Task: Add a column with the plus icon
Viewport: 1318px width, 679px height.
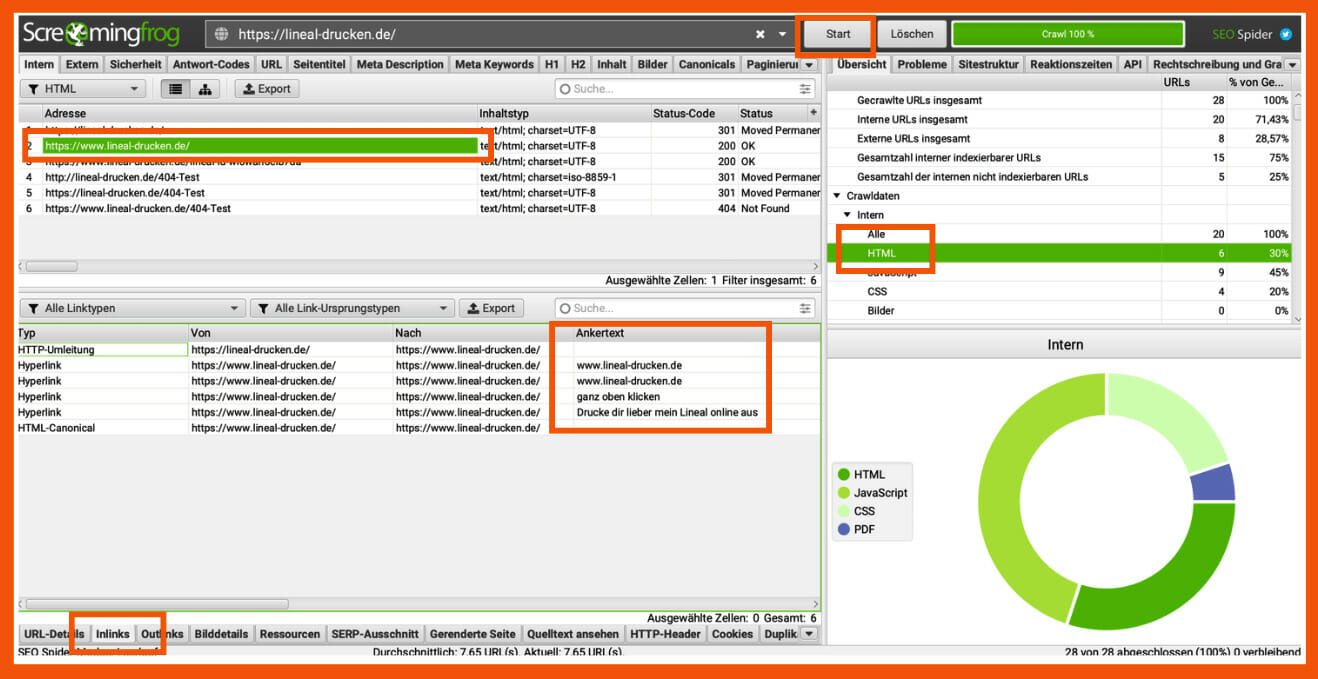Action: point(813,113)
